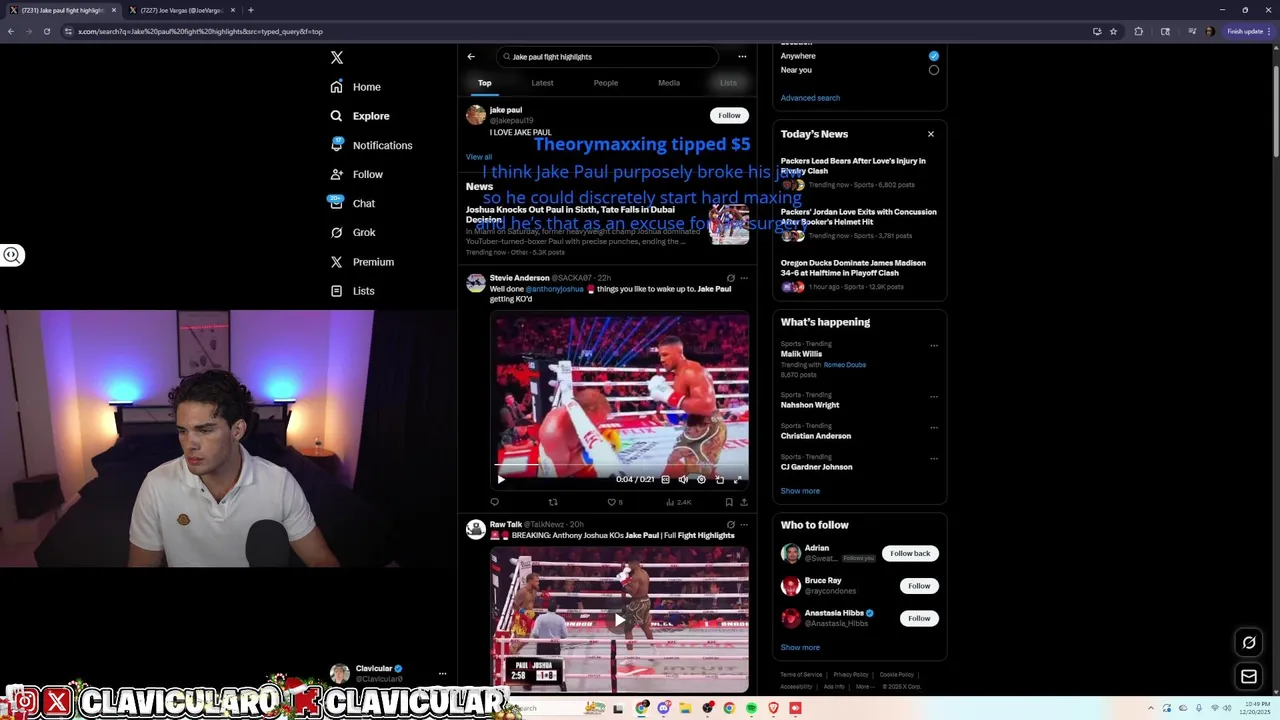Select the Anywhere location radio button
Image resolution: width=1280 pixels, height=720 pixels.
(934, 56)
